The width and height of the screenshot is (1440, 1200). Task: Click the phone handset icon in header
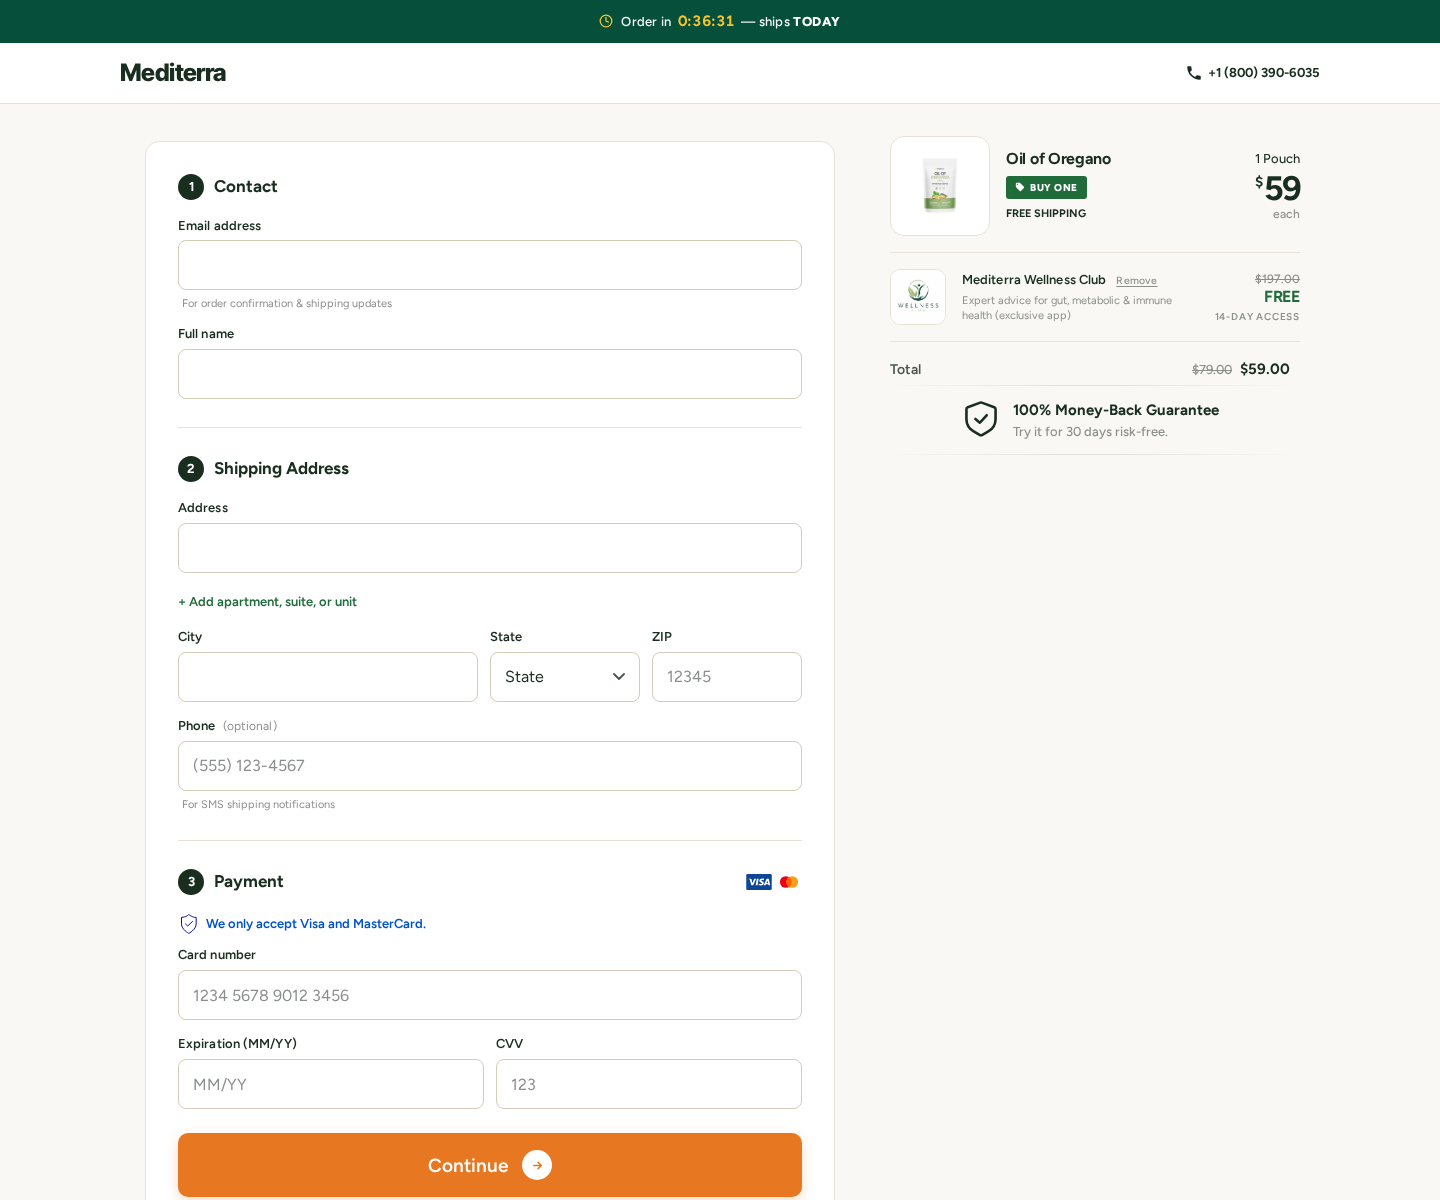click(x=1194, y=73)
